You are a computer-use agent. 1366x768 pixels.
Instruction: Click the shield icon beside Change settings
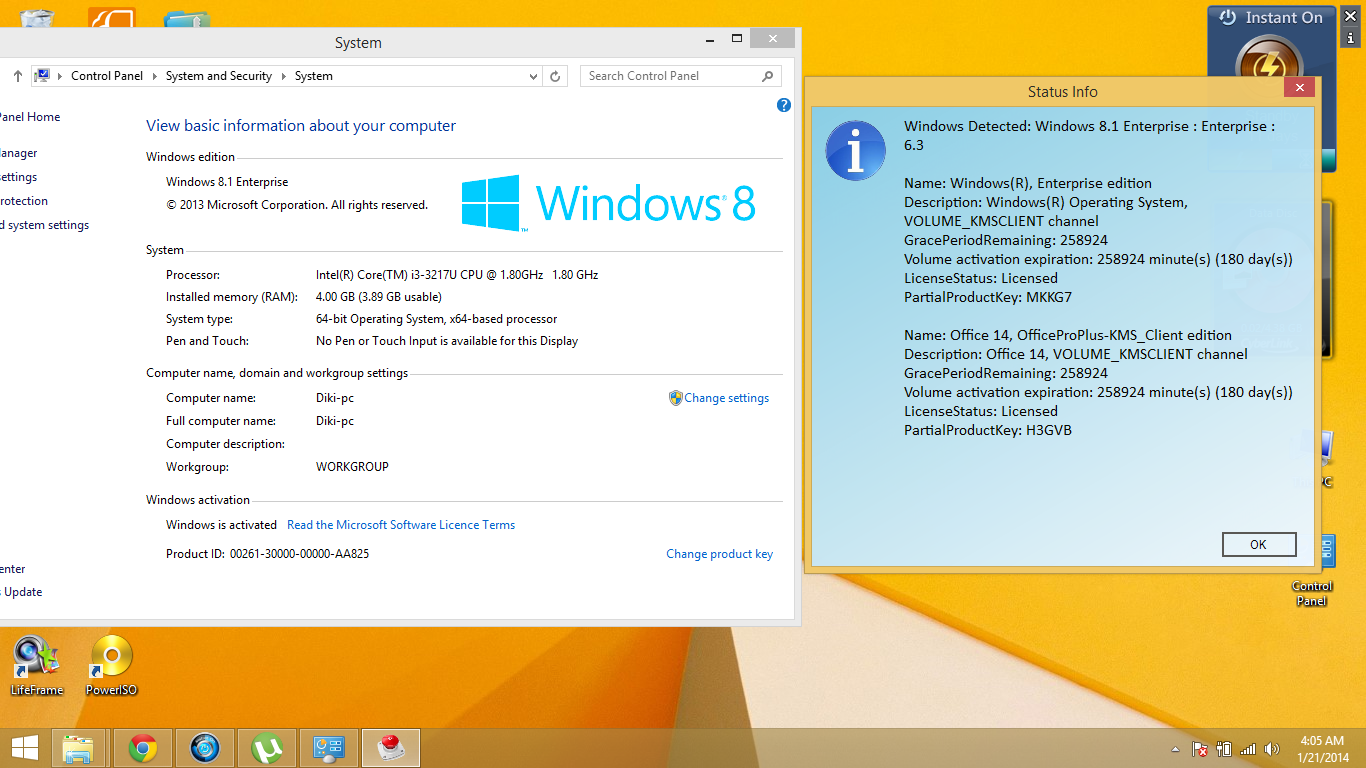point(675,398)
